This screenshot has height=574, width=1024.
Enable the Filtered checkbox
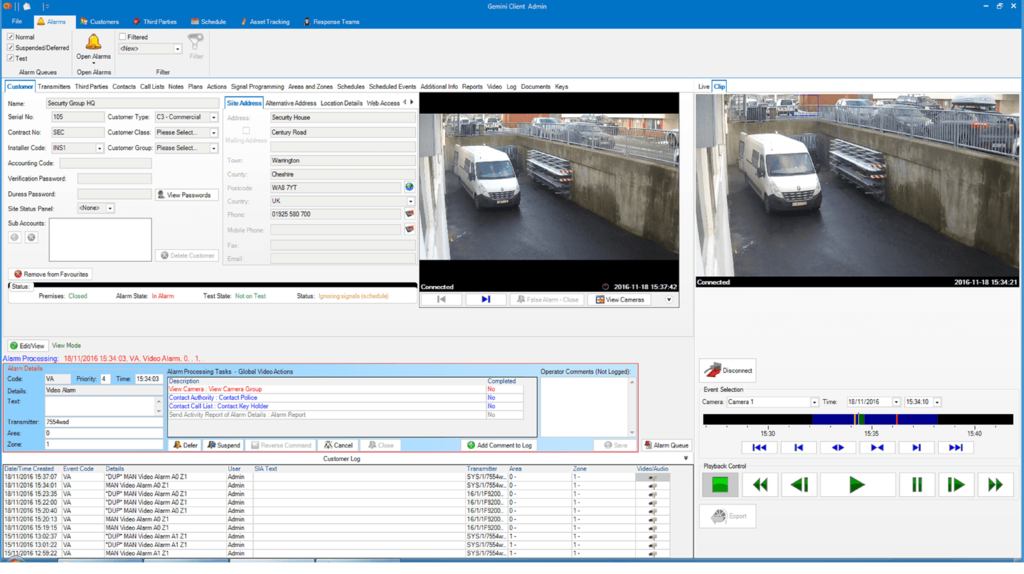click(122, 37)
